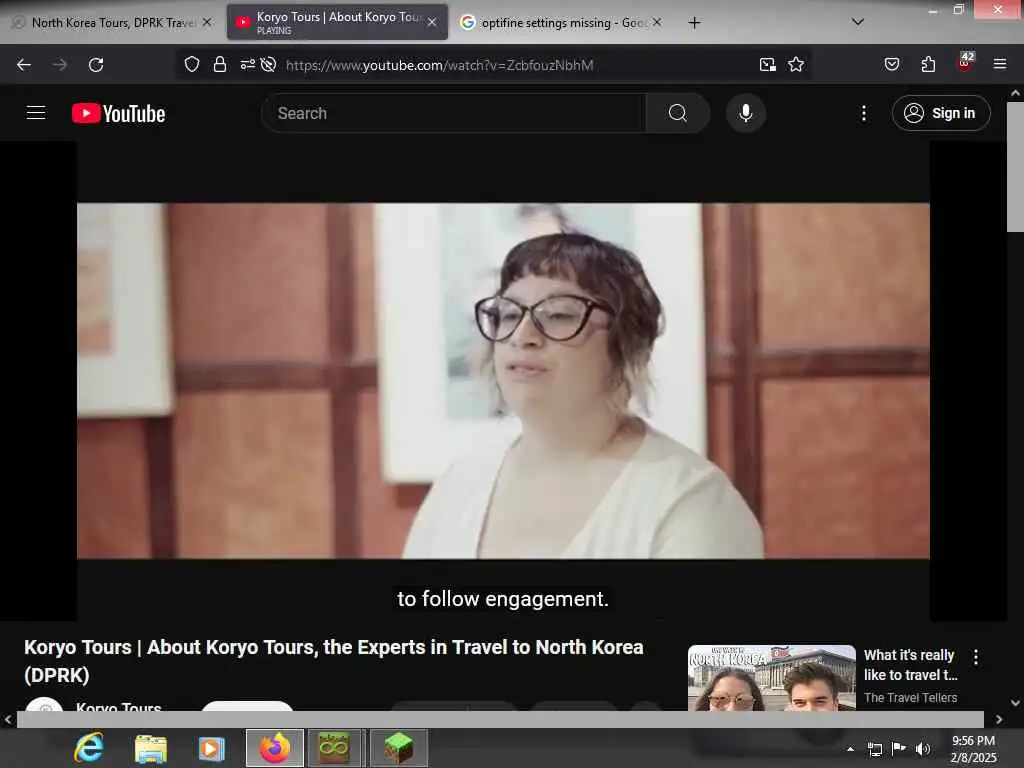Open The Travel Tellers channel link

pos(910,697)
